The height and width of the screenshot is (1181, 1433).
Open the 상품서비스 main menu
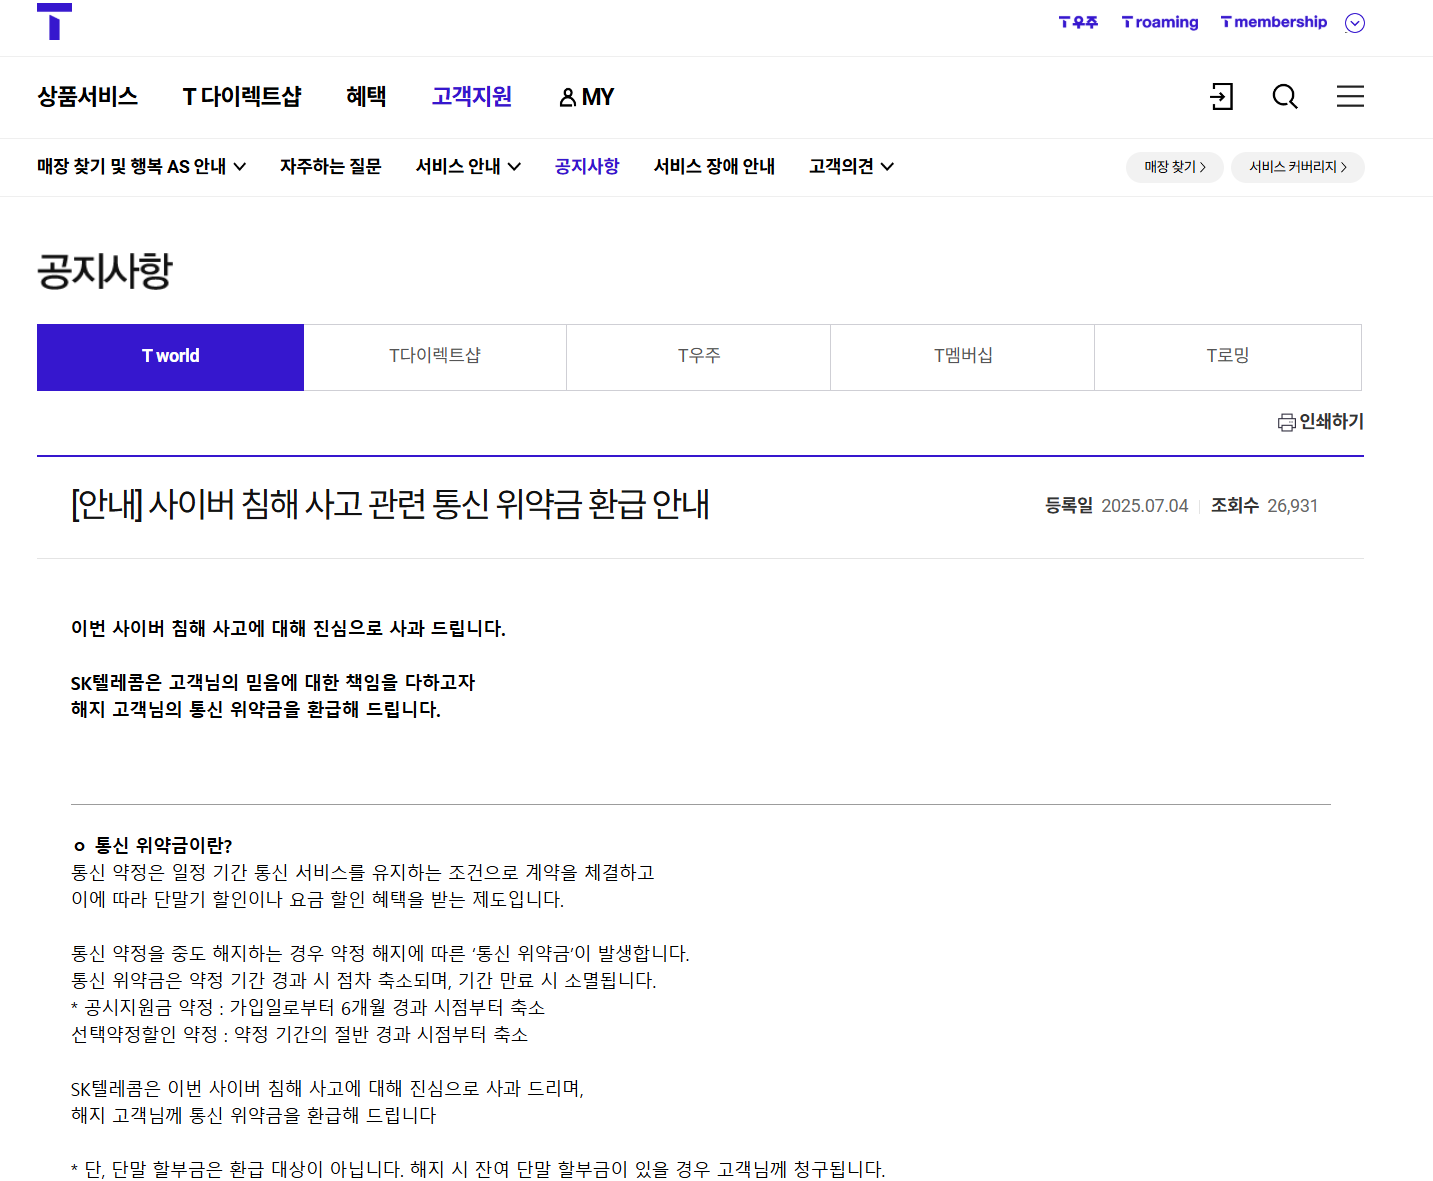(88, 97)
